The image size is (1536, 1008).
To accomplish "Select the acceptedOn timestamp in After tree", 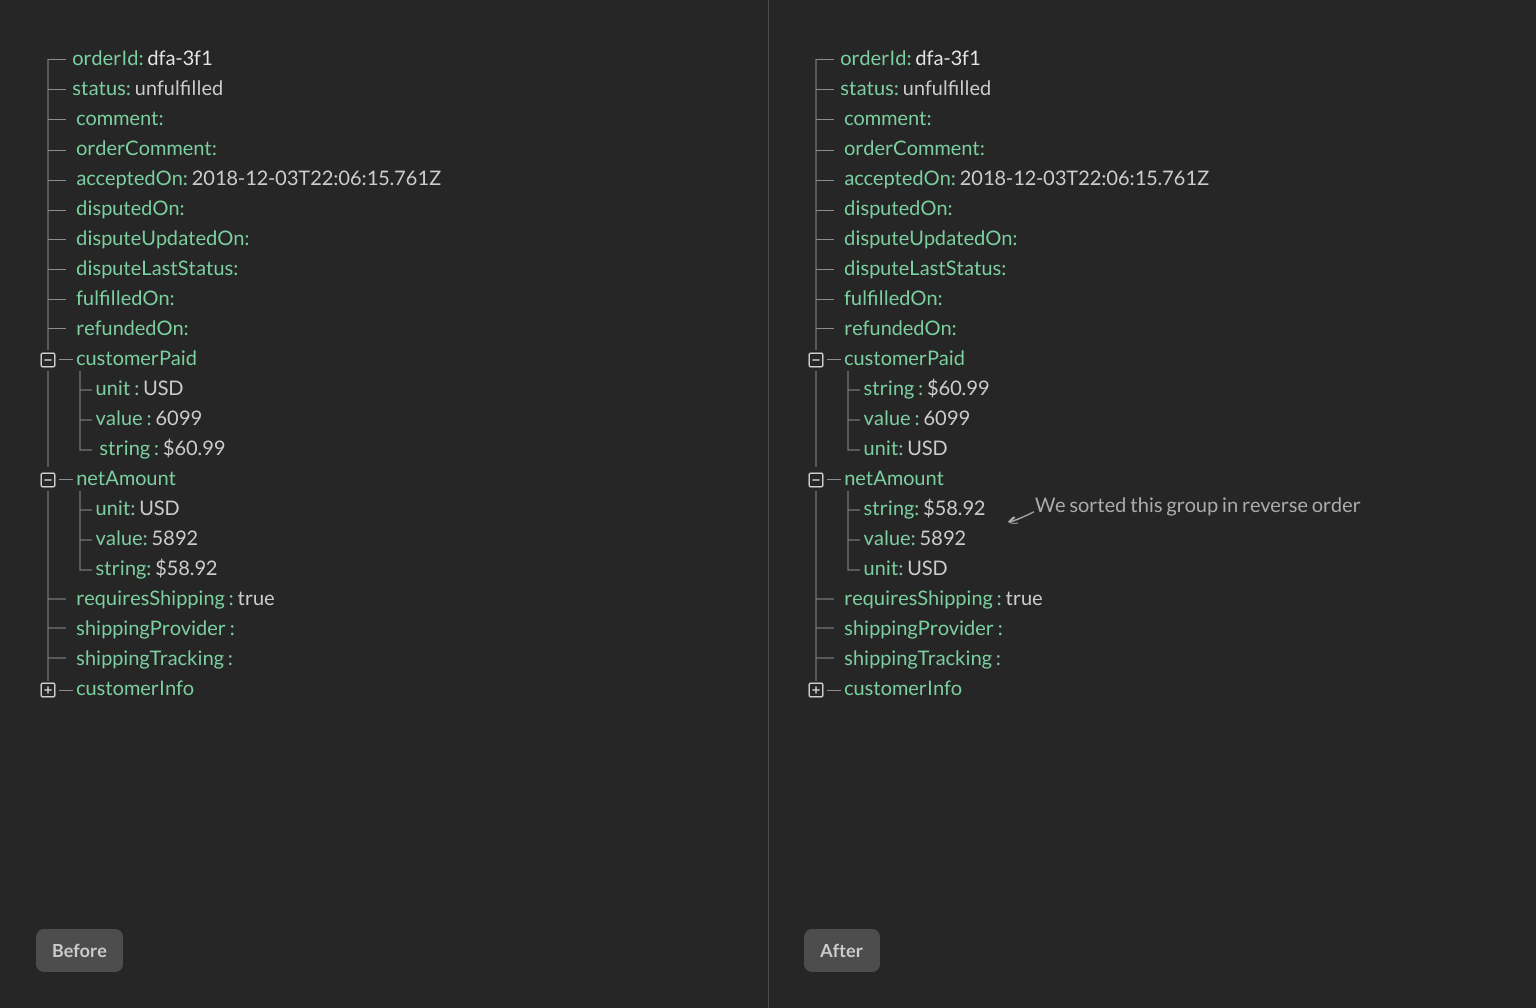I will click(1085, 178).
